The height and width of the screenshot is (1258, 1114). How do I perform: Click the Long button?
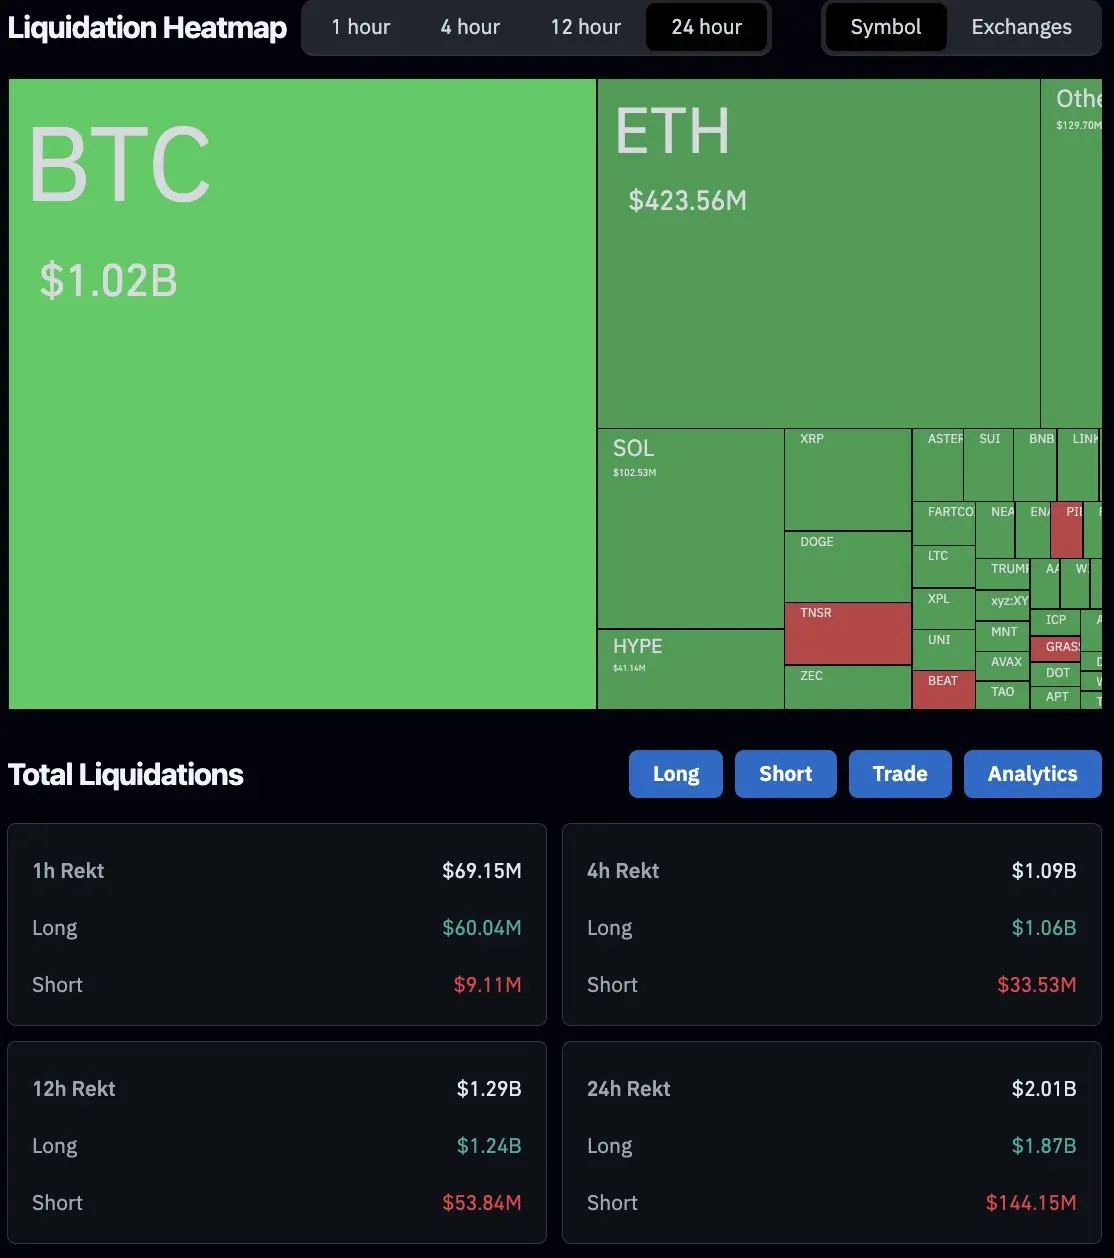[x=676, y=774]
